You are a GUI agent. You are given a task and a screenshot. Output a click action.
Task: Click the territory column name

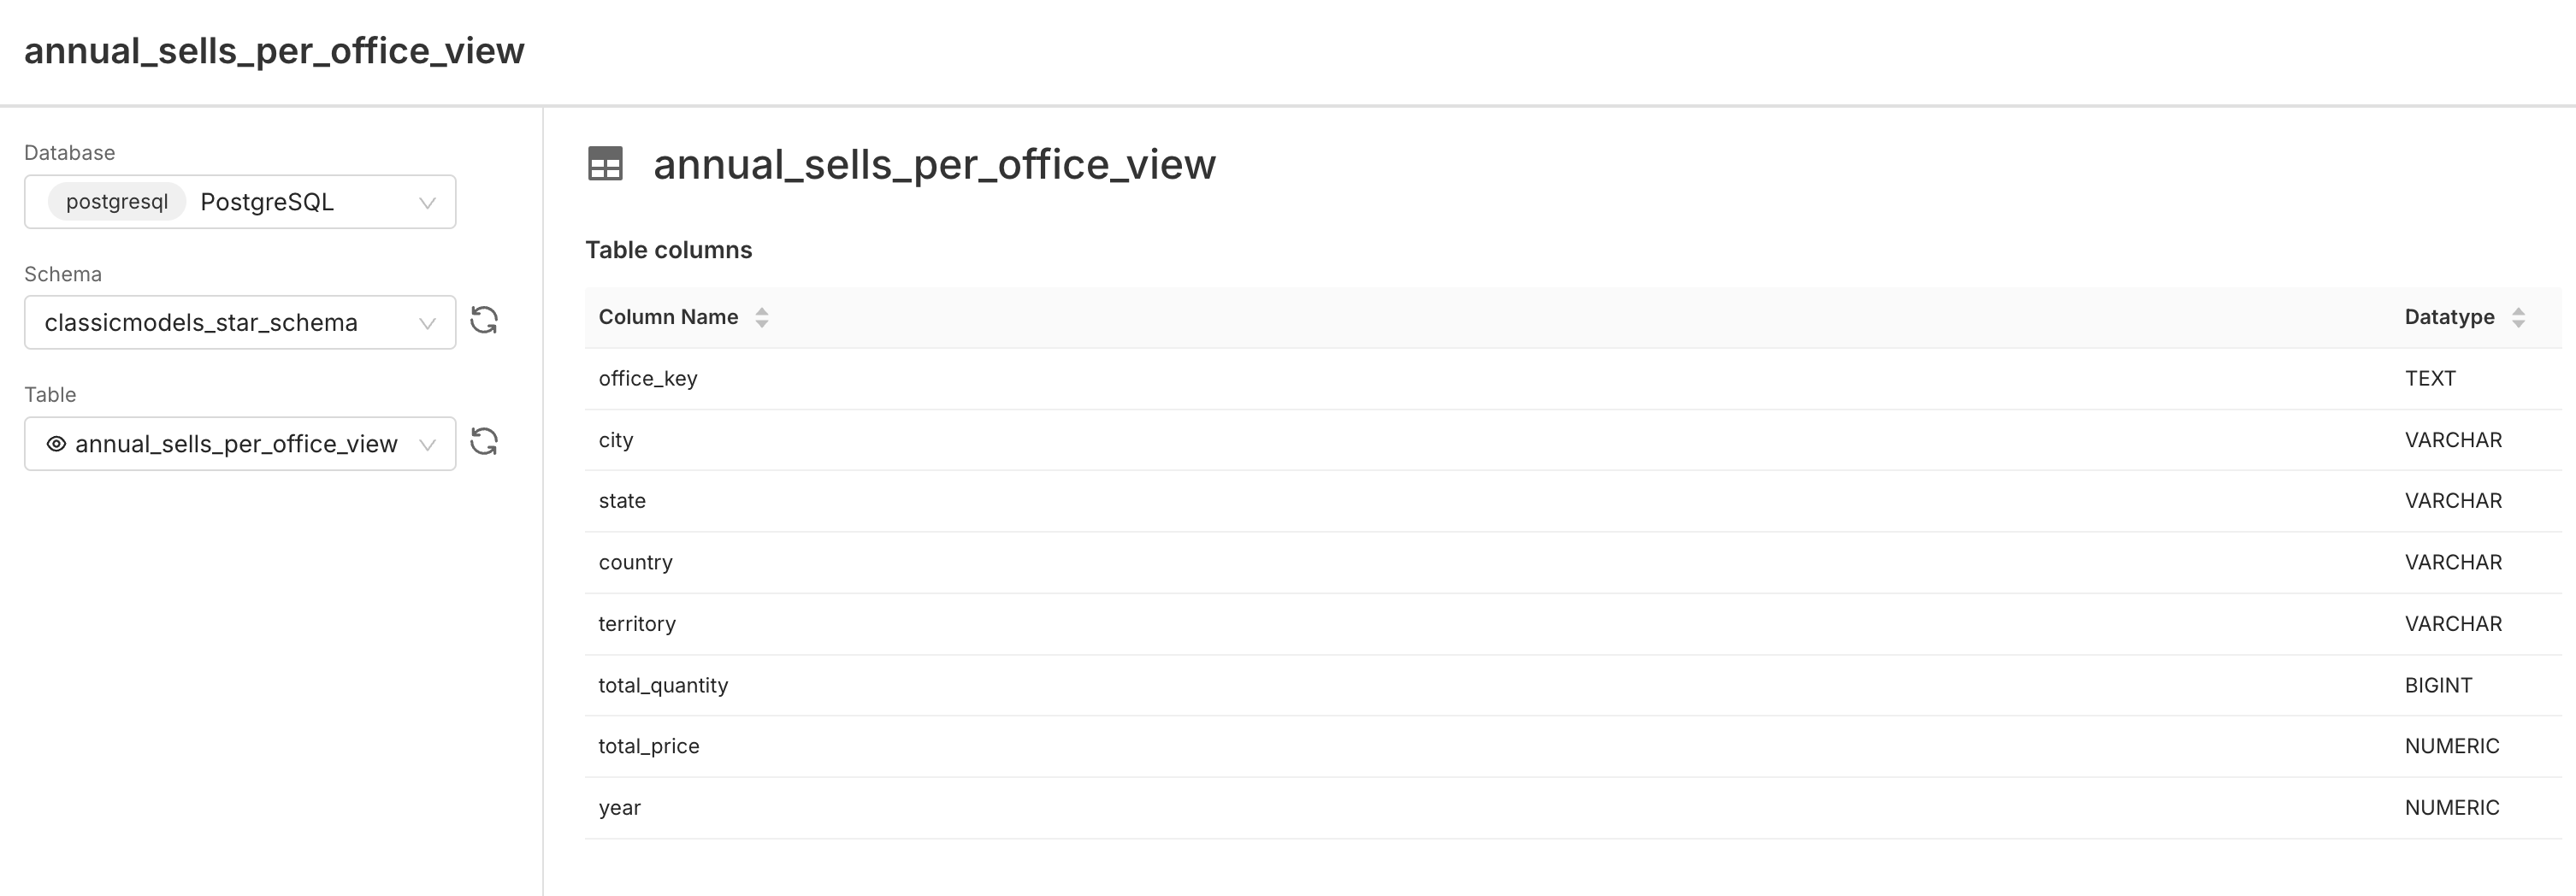pos(637,624)
